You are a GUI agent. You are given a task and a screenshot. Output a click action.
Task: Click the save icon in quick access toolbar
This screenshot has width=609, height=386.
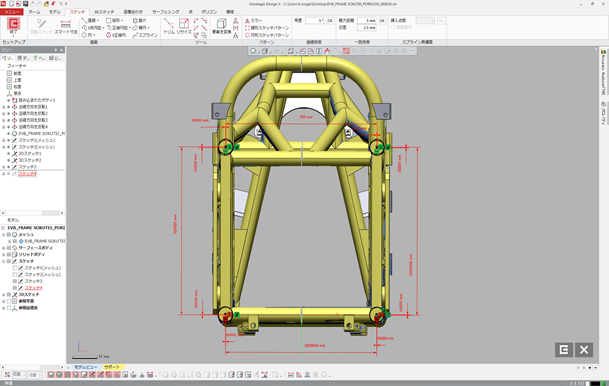(26, 3)
